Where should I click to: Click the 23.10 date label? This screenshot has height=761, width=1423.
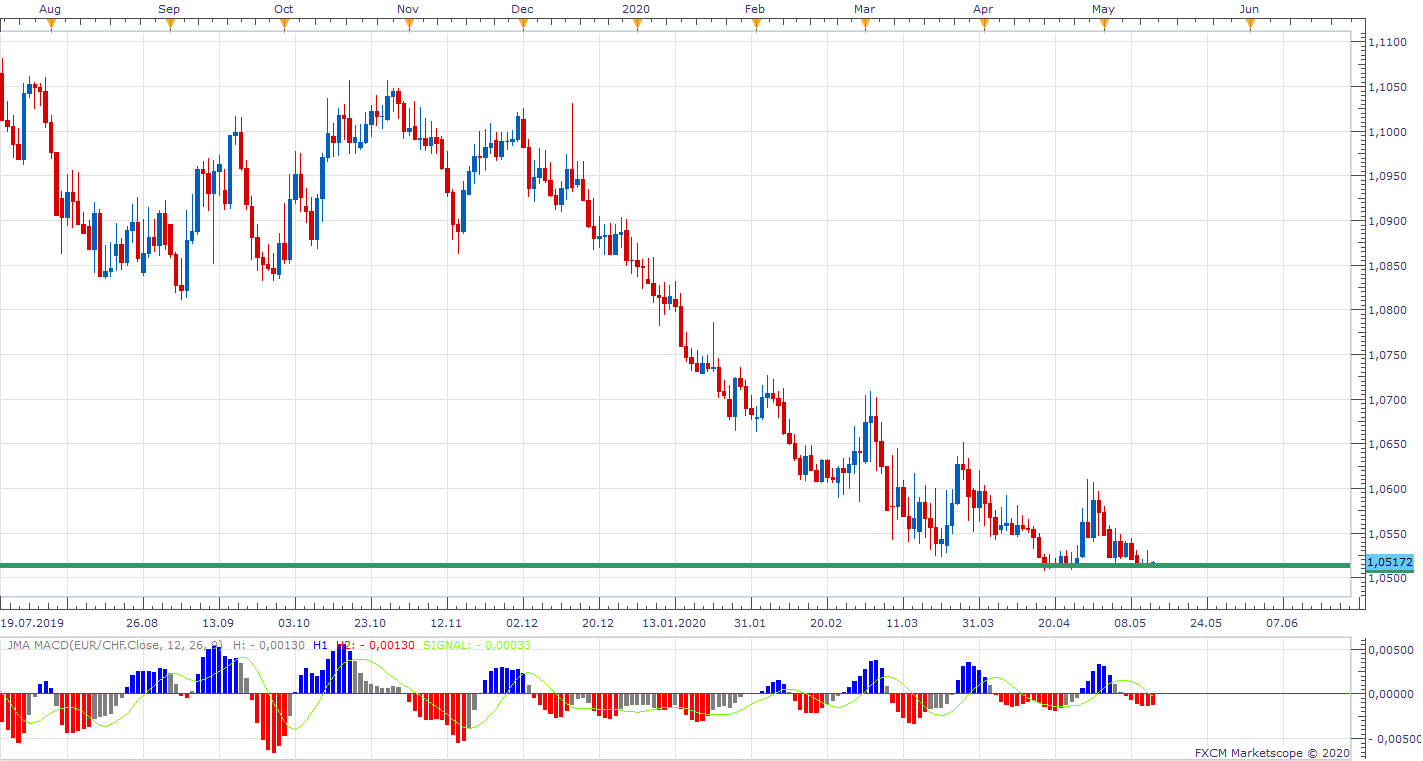(x=370, y=622)
